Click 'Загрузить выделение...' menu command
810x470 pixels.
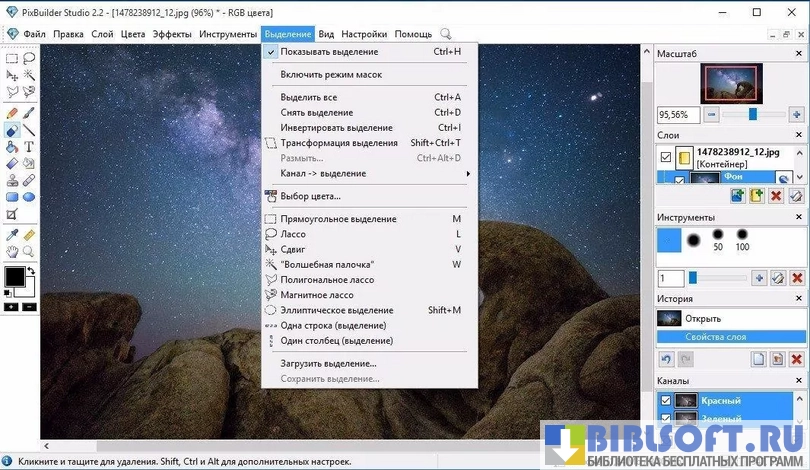tap(328, 364)
